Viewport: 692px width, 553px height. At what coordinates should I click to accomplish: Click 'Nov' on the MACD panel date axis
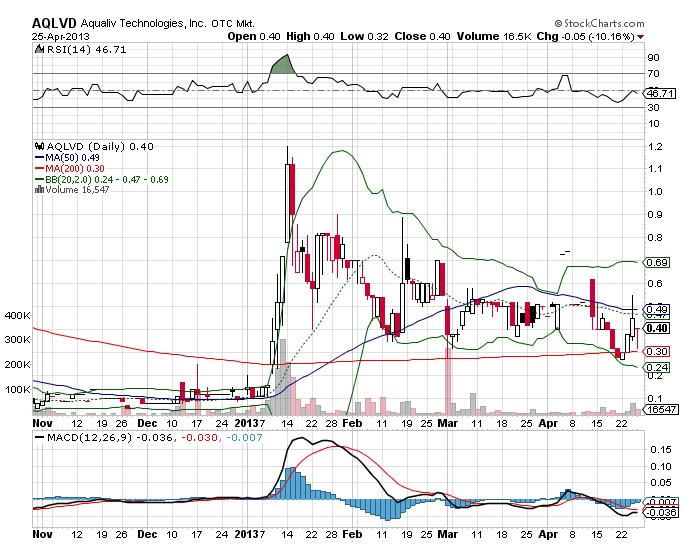(x=42, y=534)
